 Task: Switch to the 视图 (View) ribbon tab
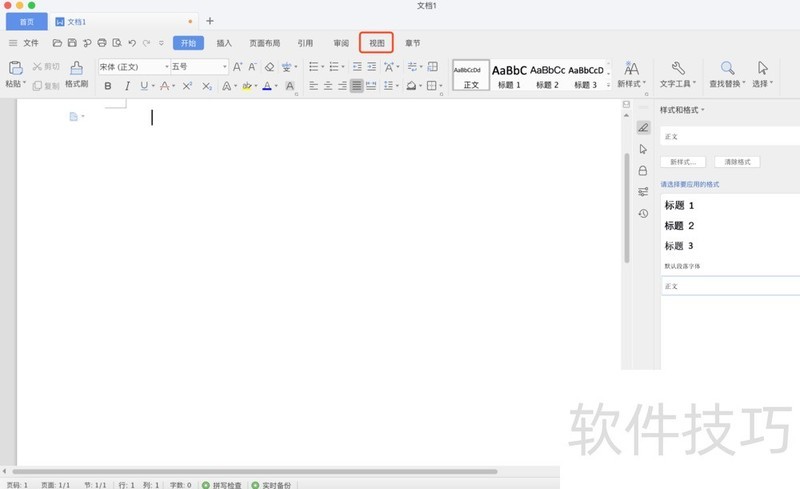(x=376, y=43)
